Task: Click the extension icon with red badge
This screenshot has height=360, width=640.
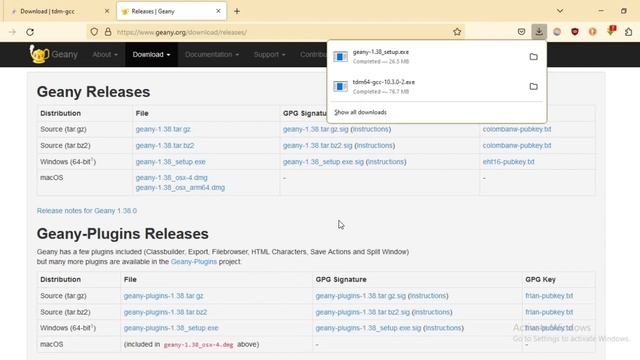Action: pos(611,31)
